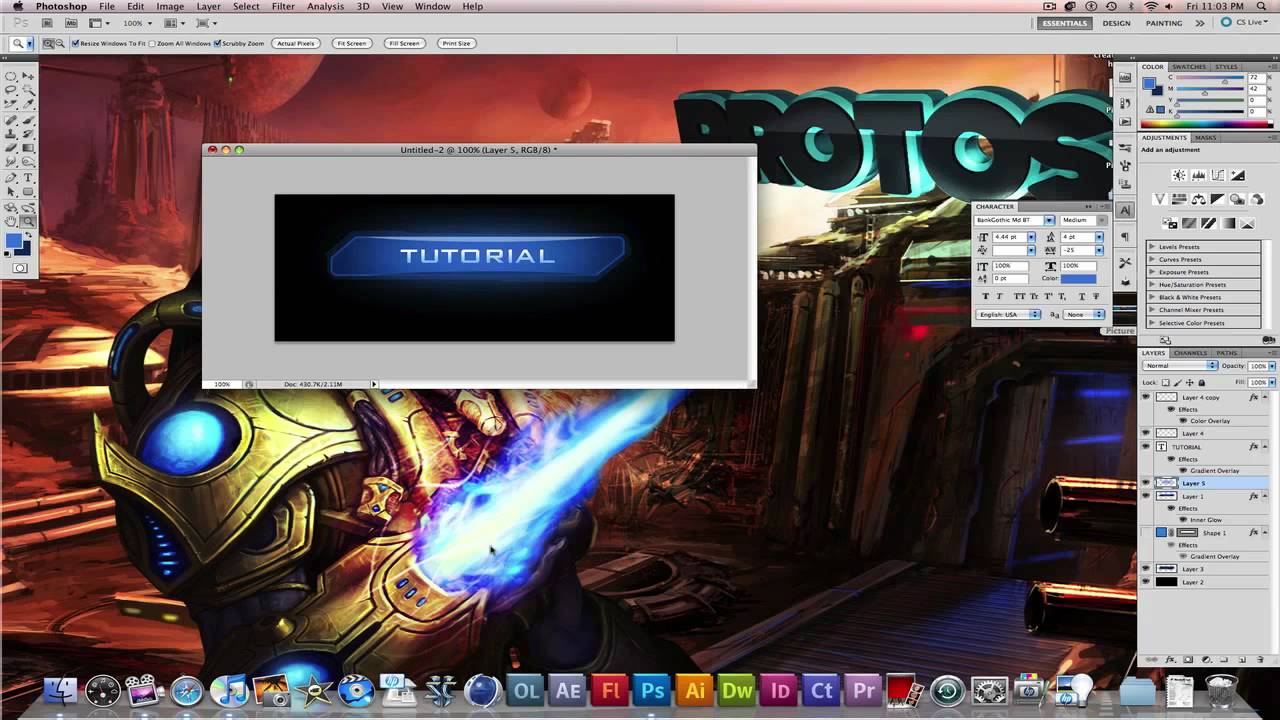Show the hidden Shape 1 layer
This screenshot has width=1280, height=720.
(1146, 533)
